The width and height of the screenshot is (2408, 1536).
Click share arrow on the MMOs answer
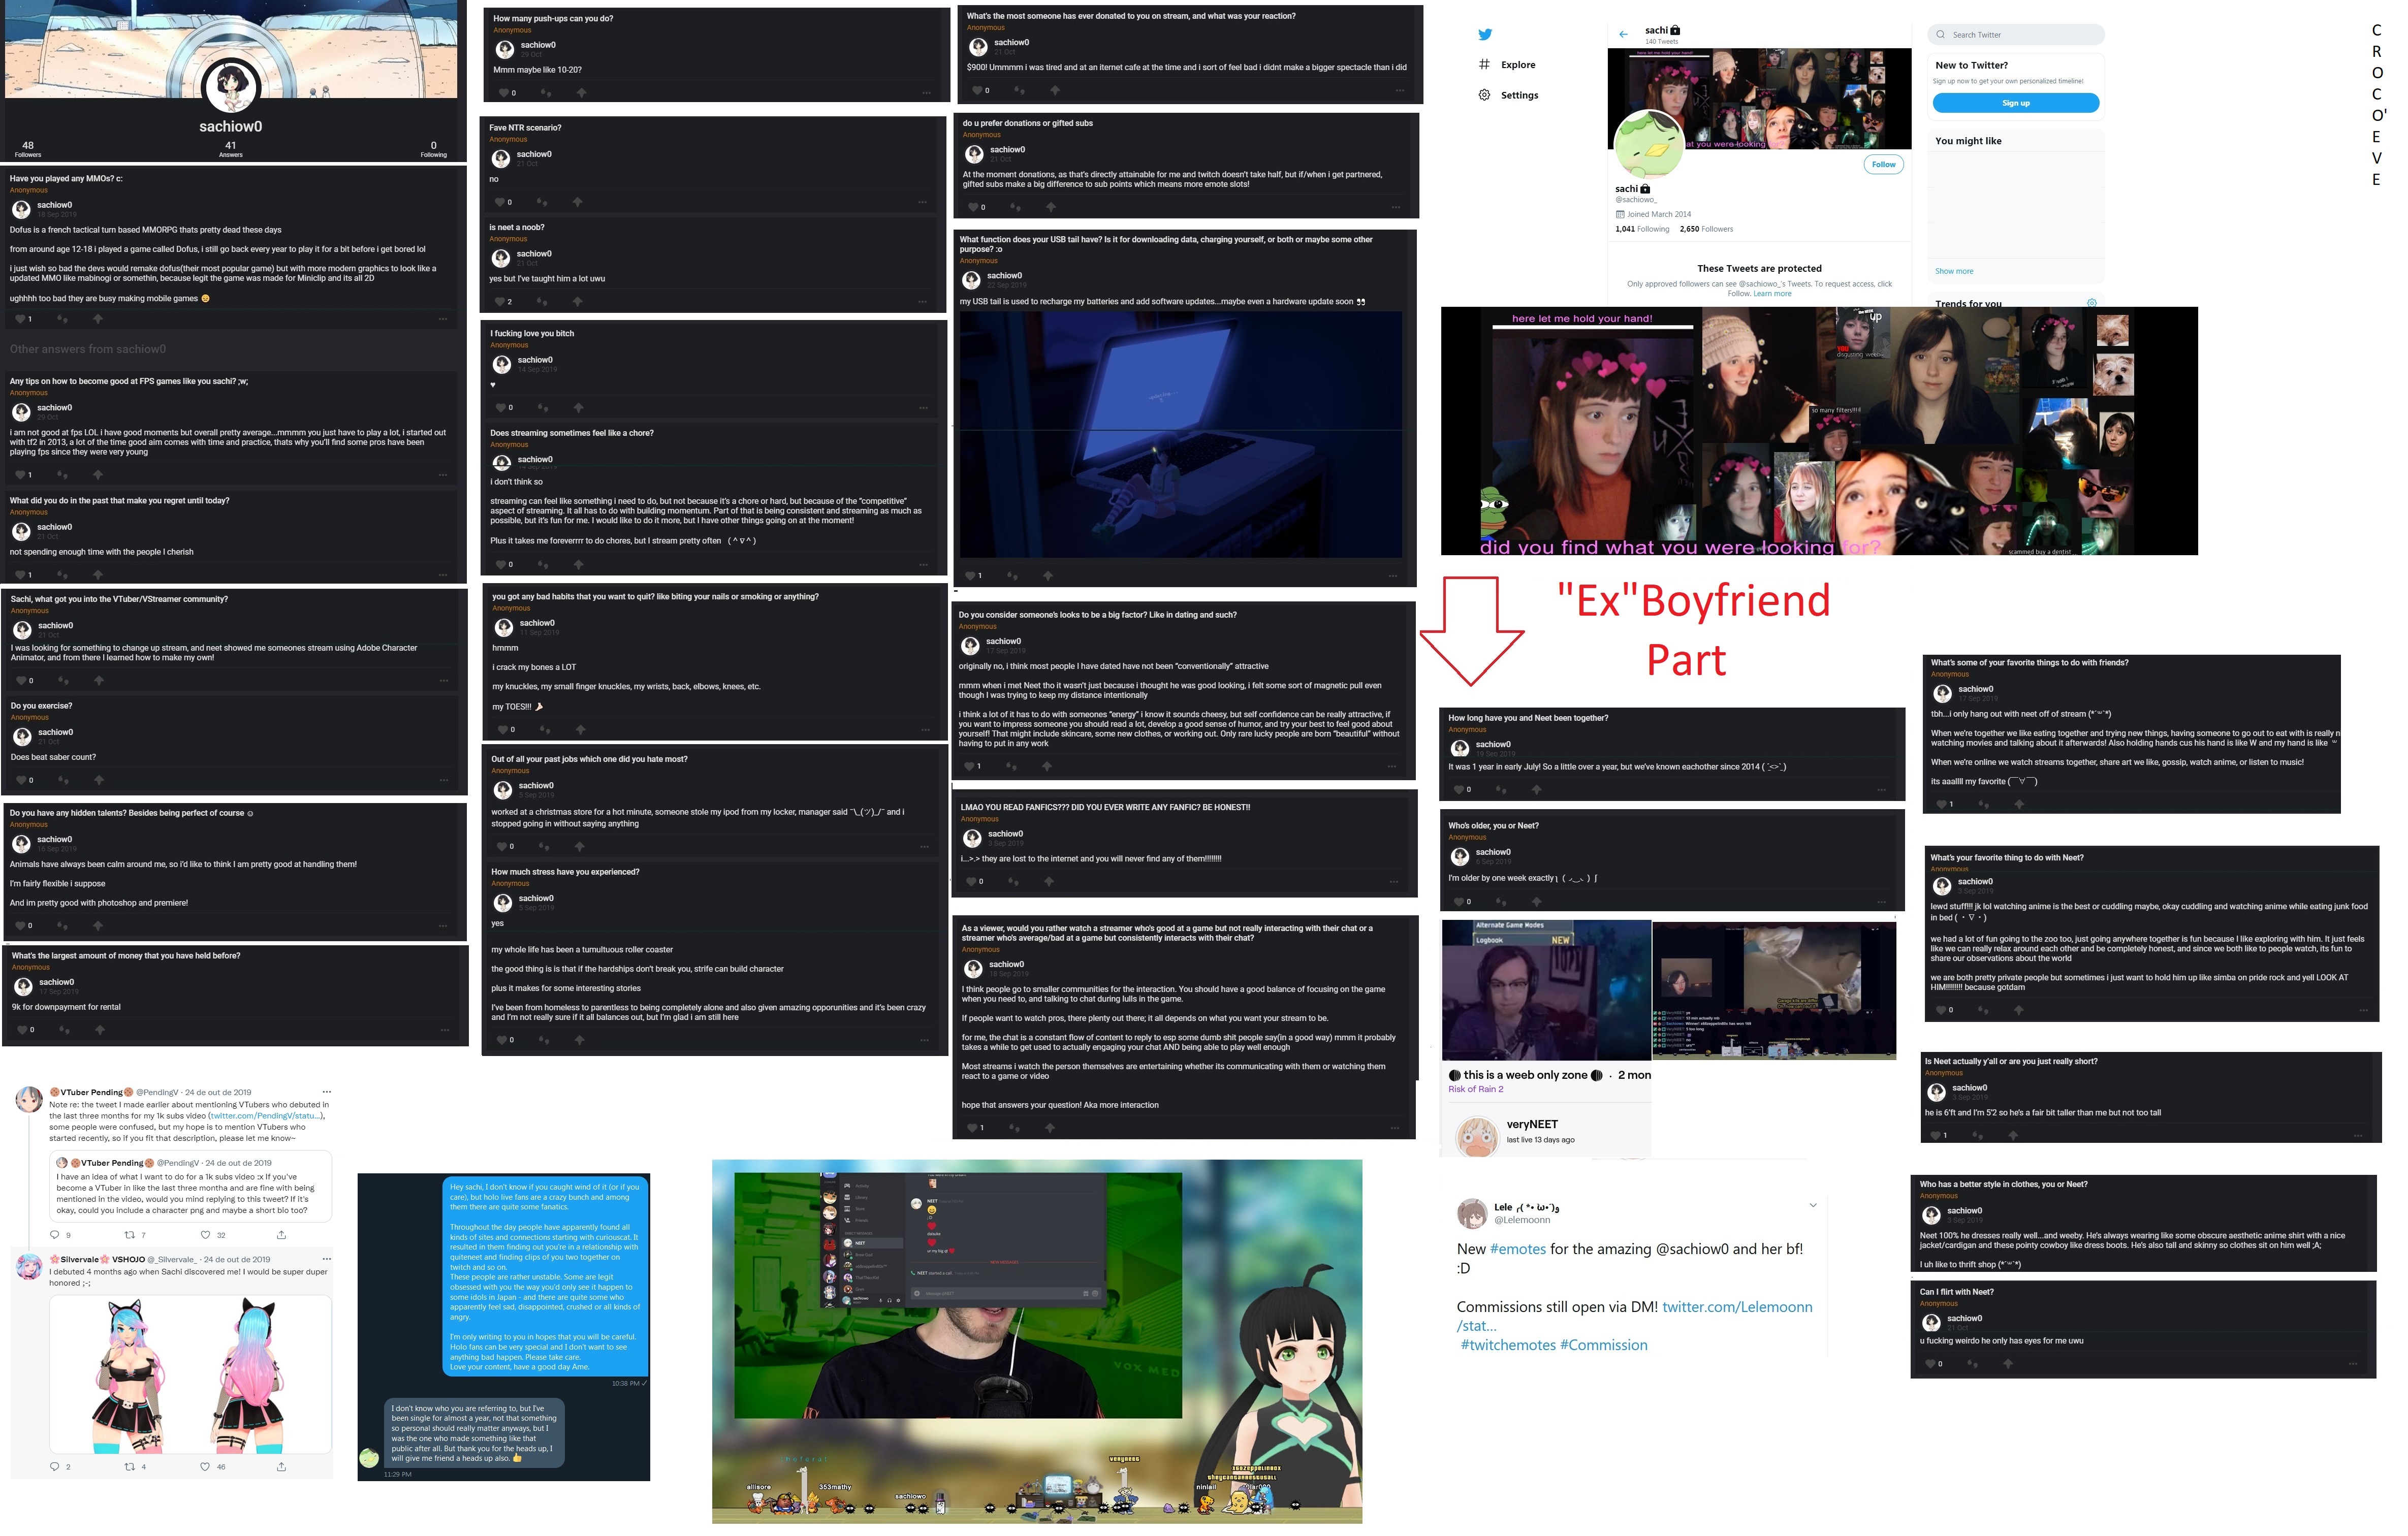[x=97, y=319]
